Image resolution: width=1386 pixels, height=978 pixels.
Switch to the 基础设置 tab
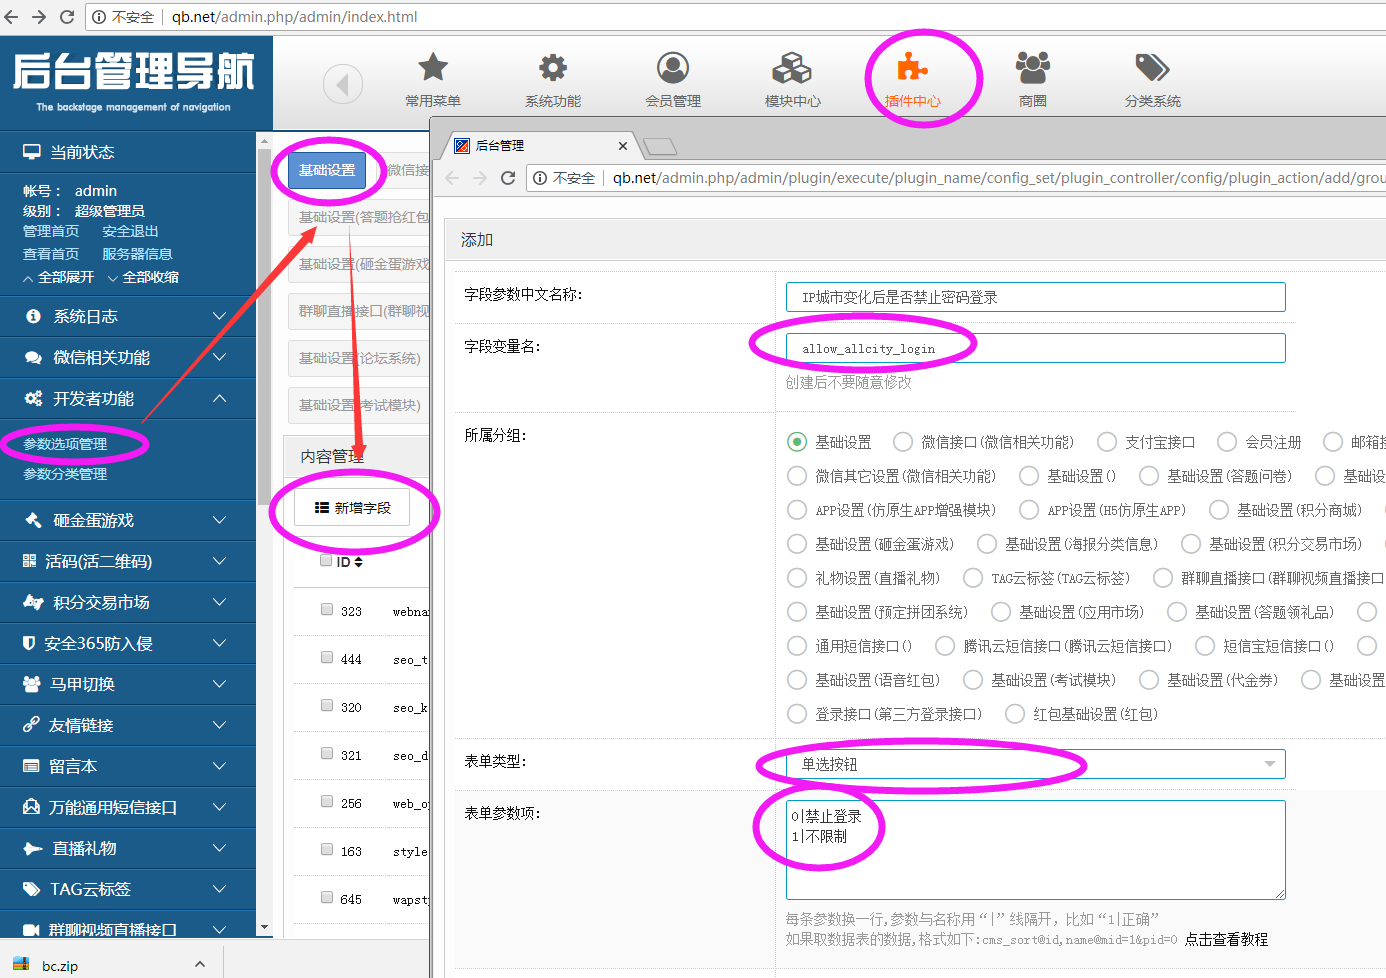(x=327, y=170)
